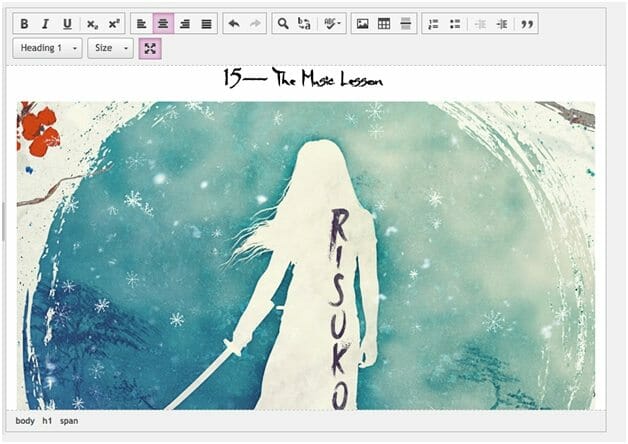628x444 pixels.
Task: Select span in the elements path
Action: point(69,421)
